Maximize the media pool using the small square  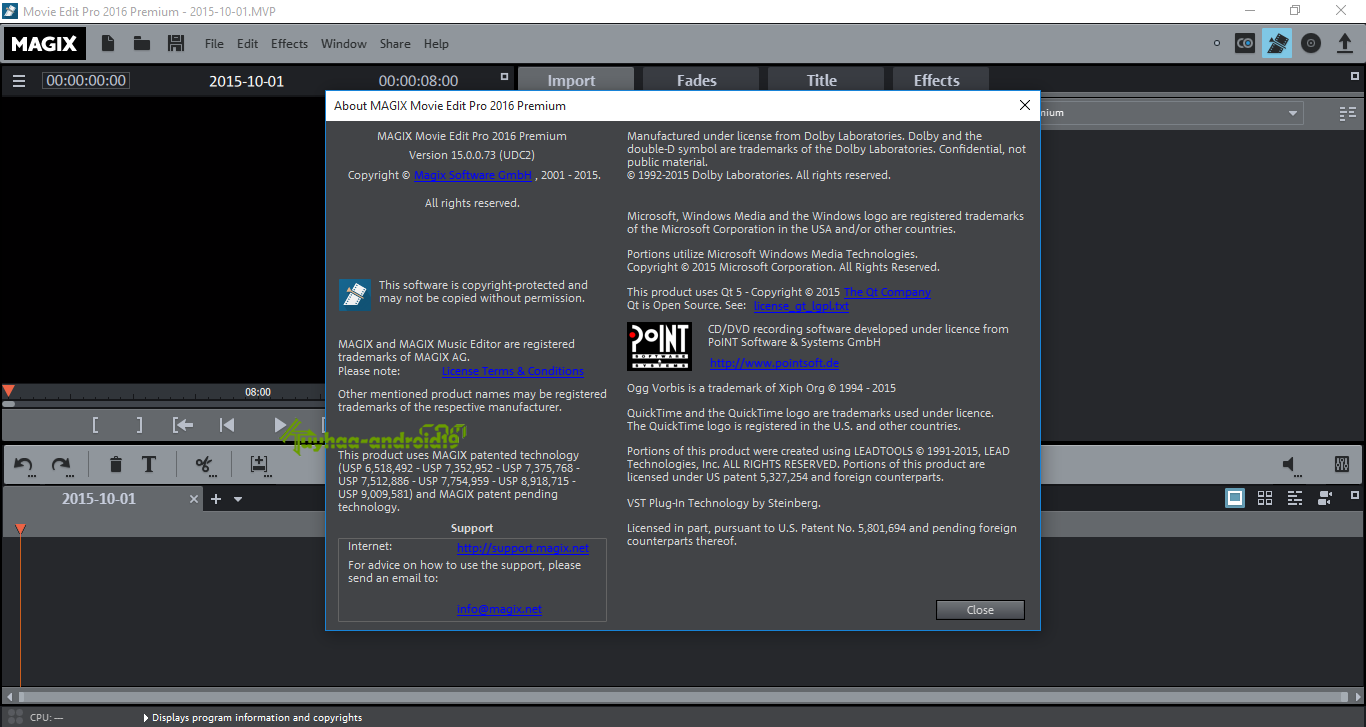coord(1354,76)
